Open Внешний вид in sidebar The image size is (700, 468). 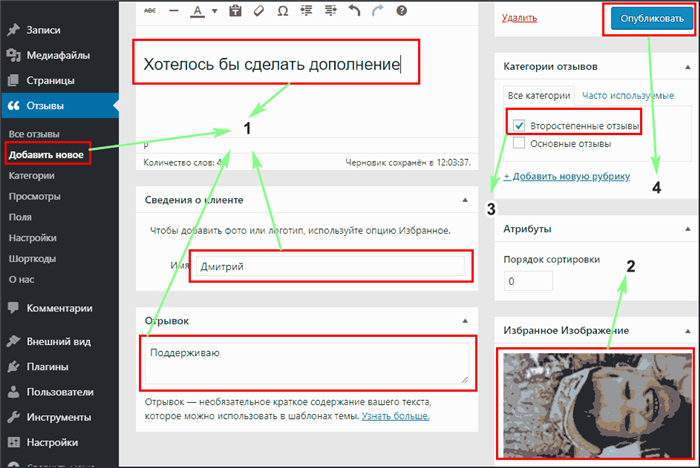pyautogui.click(x=60, y=342)
